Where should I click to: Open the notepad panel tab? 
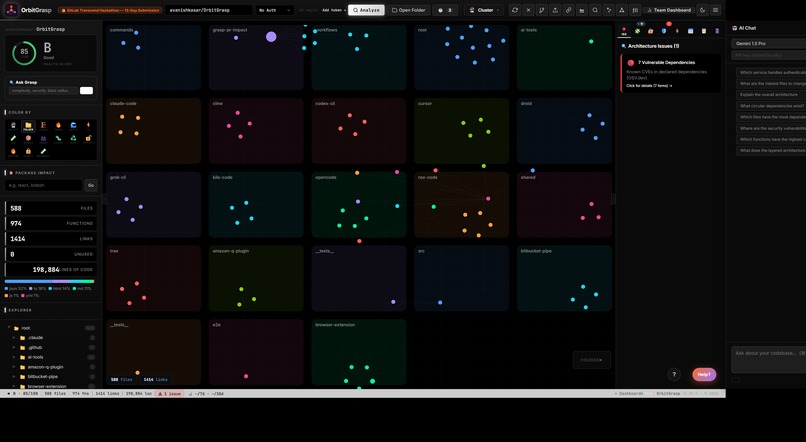coord(704,31)
